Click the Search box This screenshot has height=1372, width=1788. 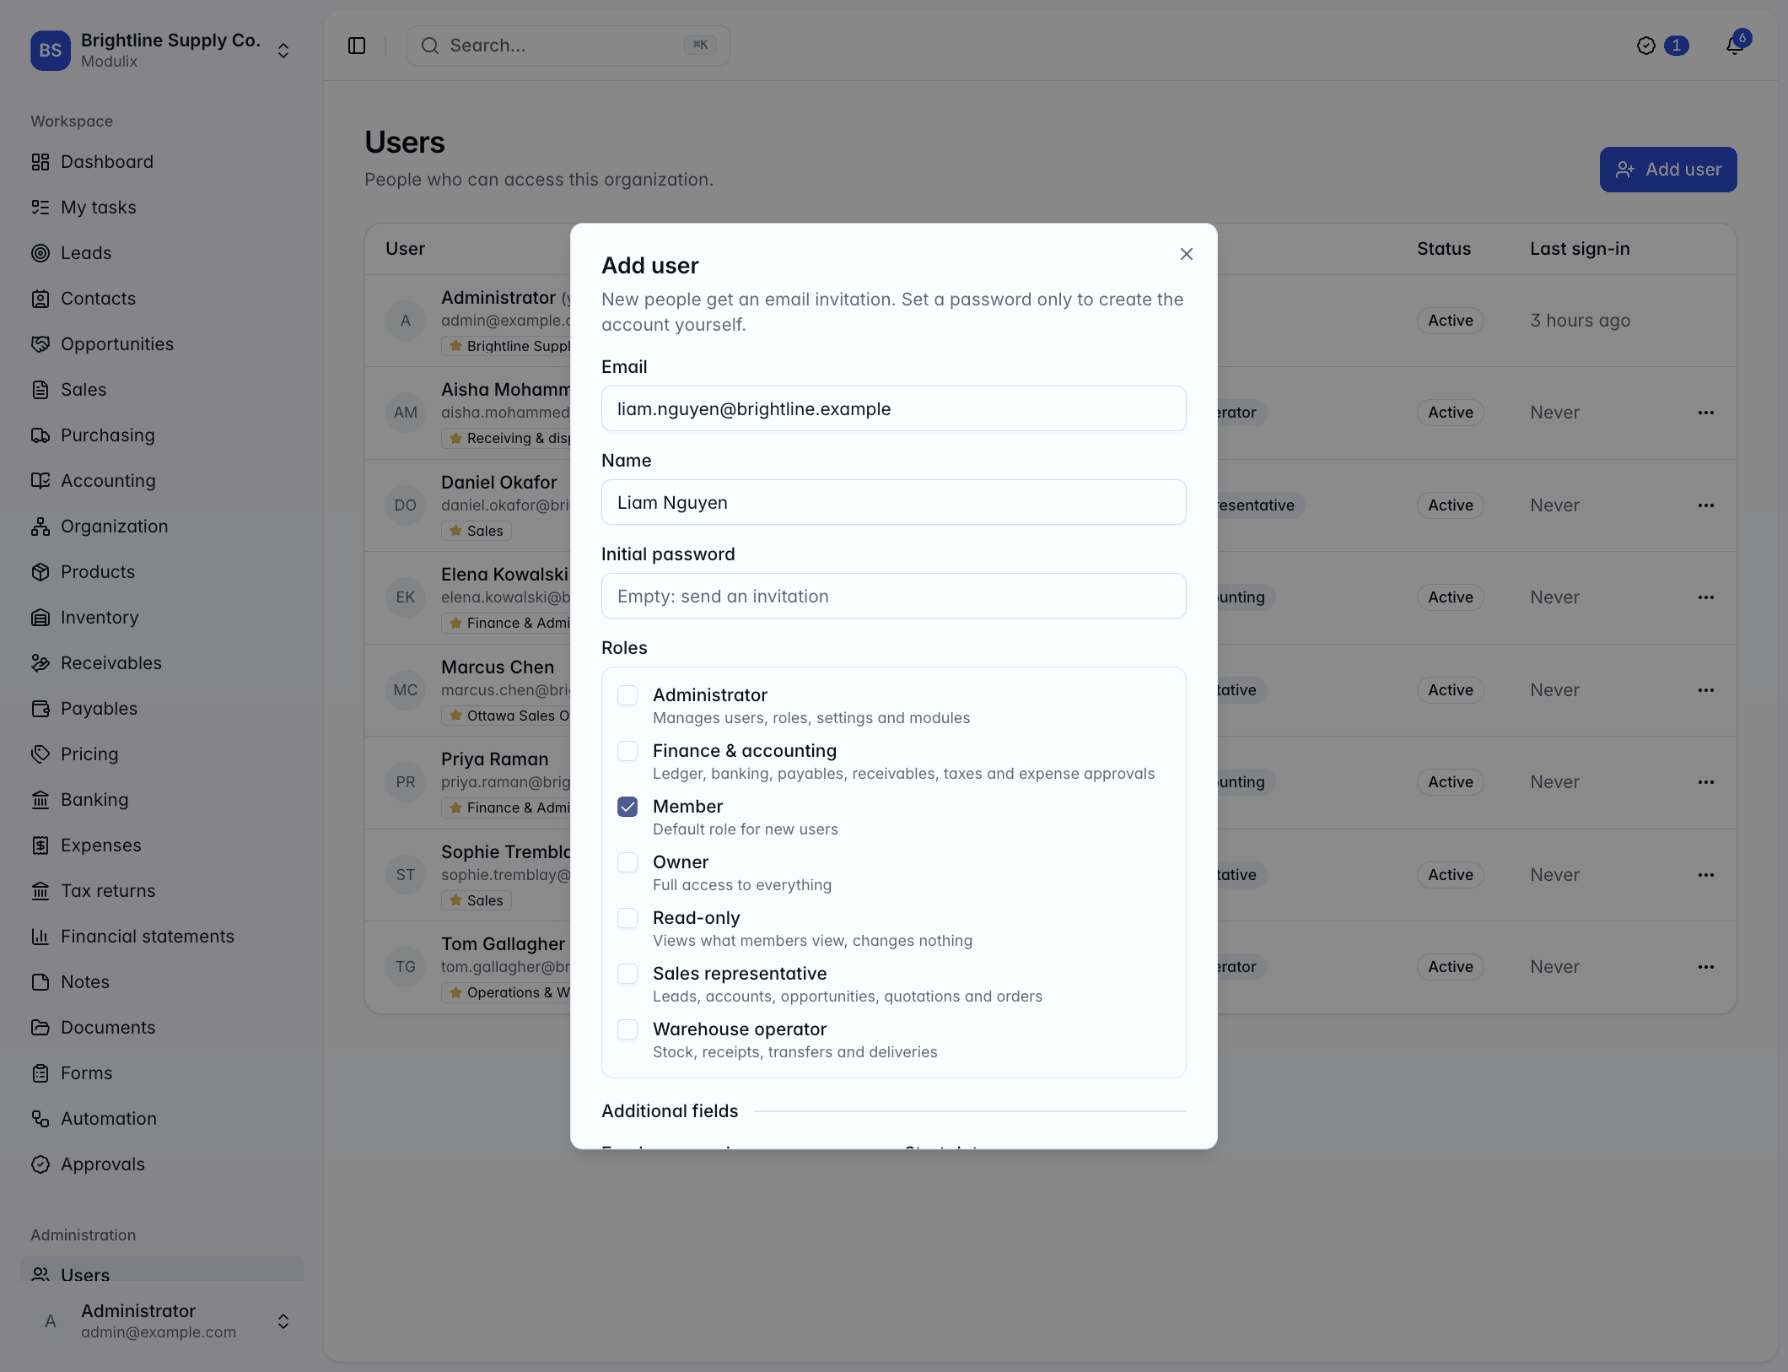click(x=568, y=45)
